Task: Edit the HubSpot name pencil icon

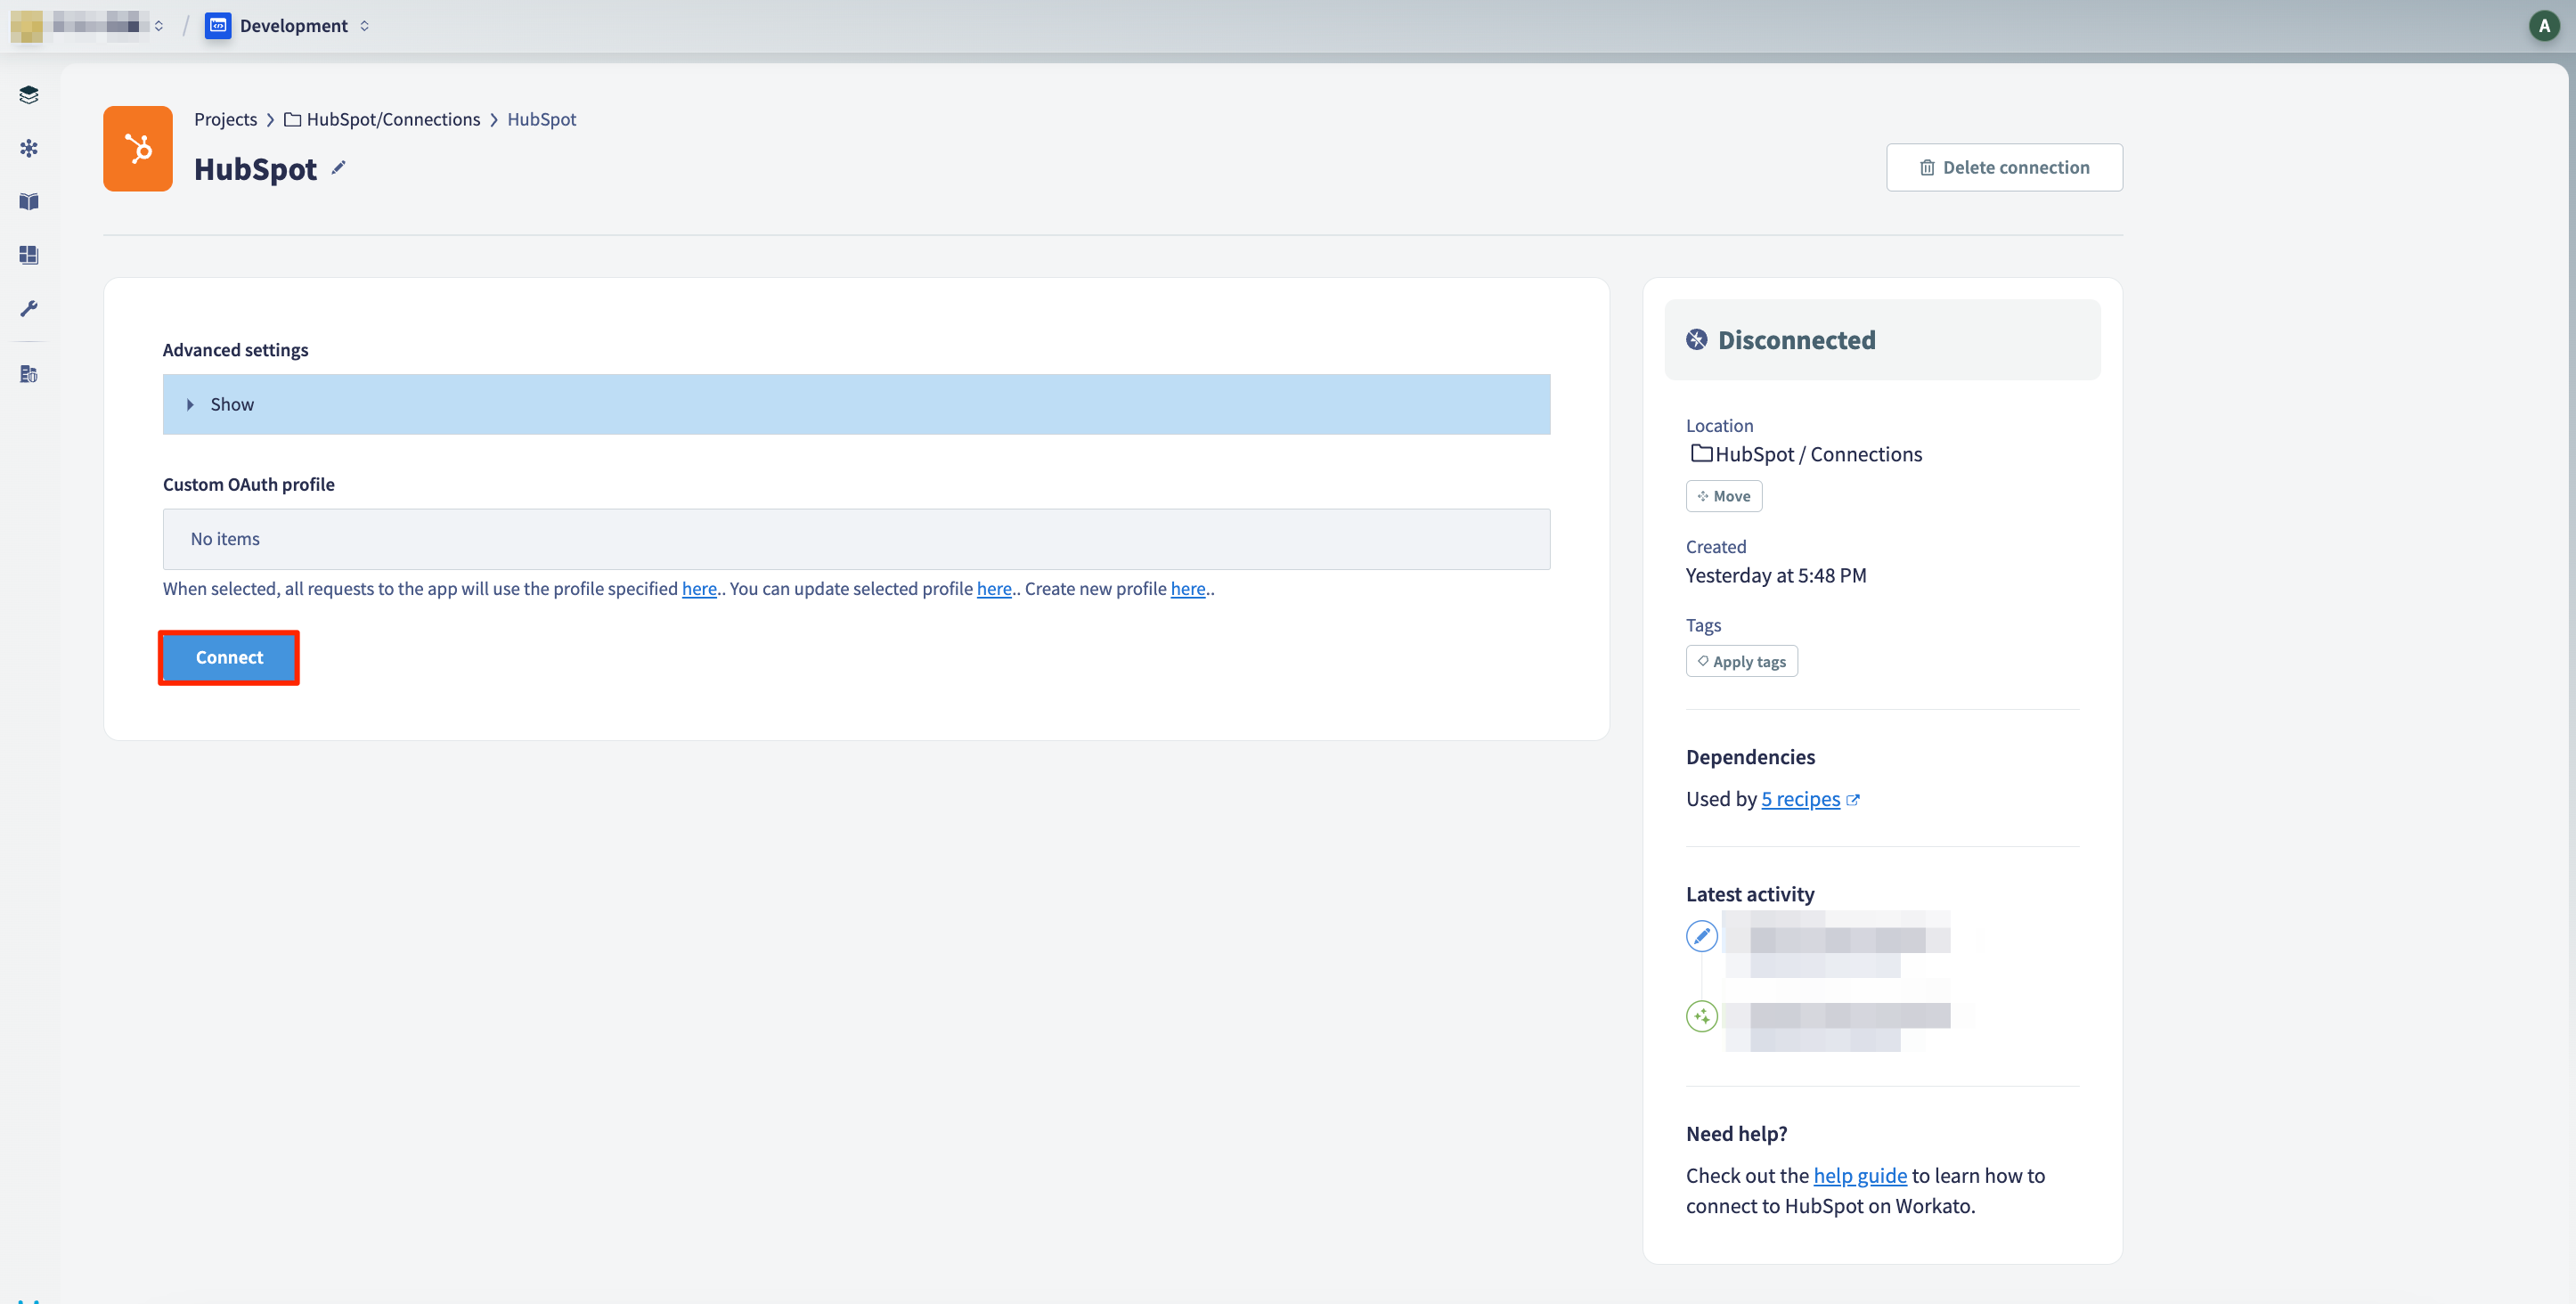Action: [339, 168]
